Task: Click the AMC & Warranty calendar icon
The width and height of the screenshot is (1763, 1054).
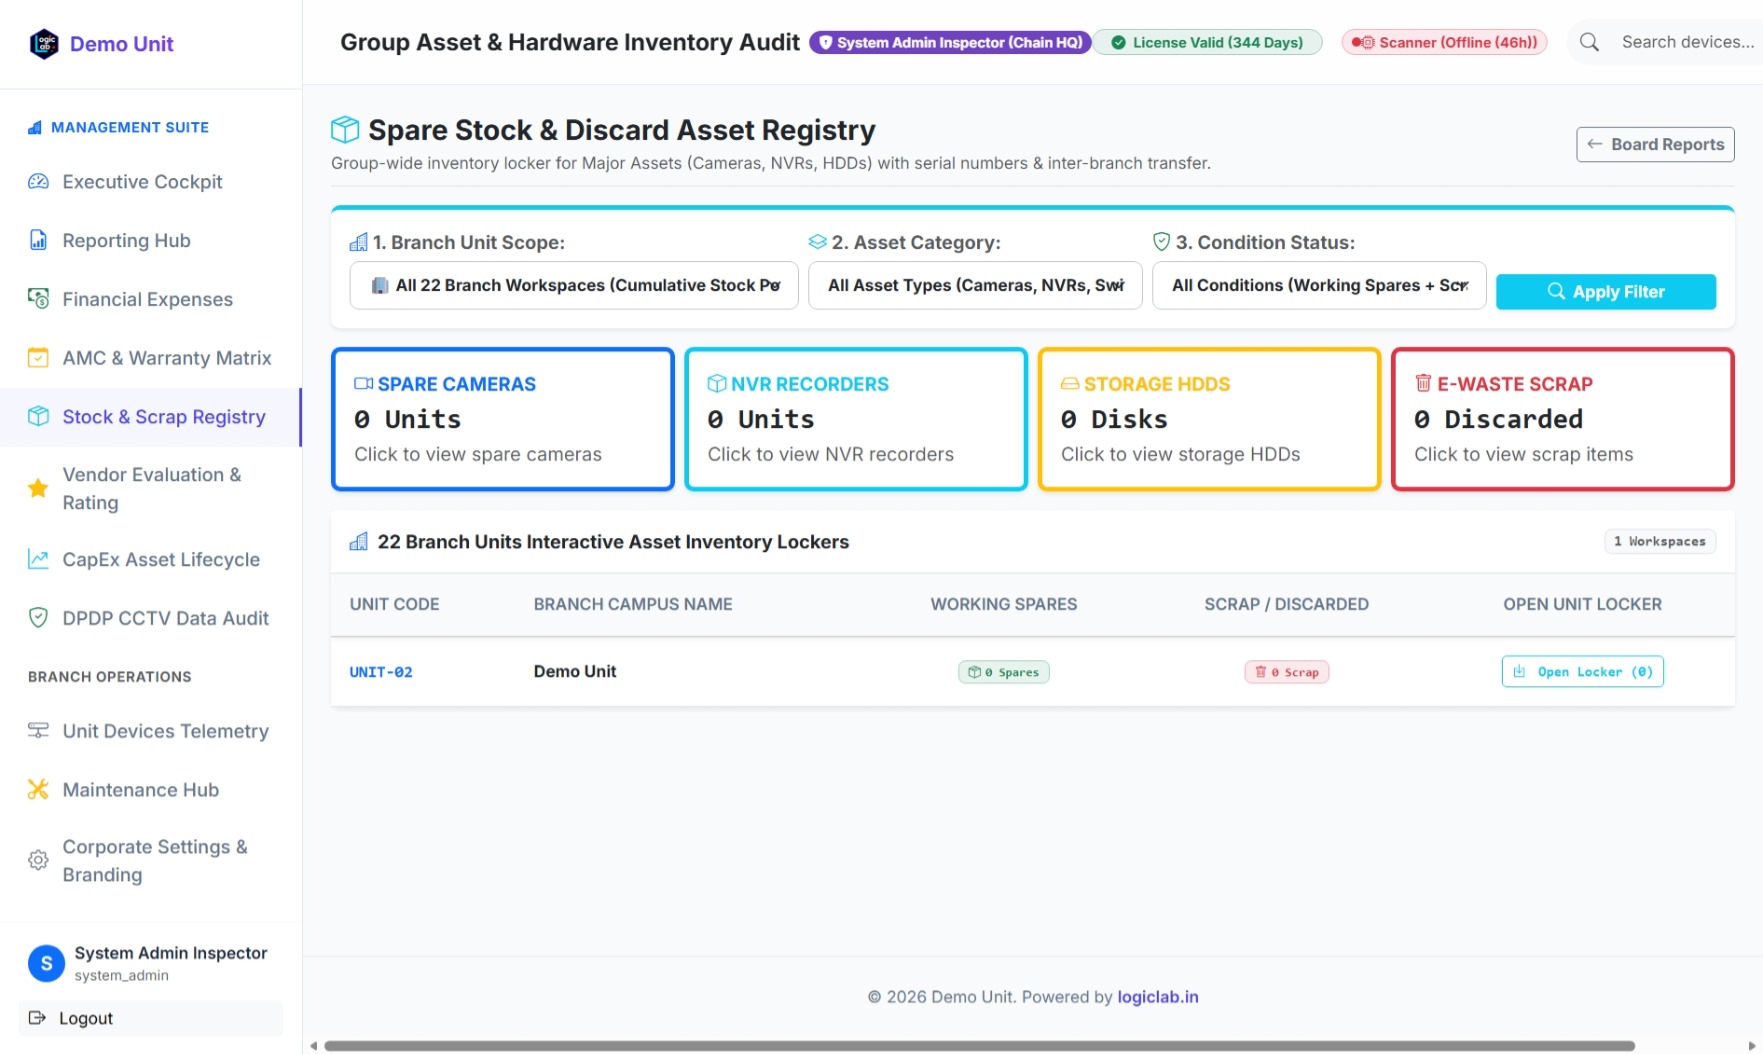Action: tap(38, 358)
